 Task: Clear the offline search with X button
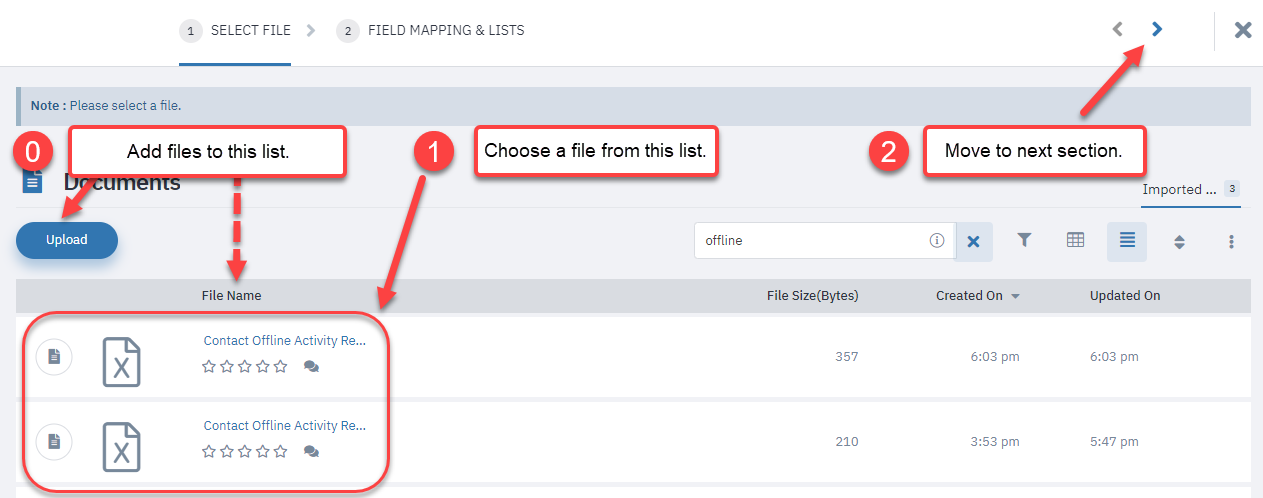(974, 241)
